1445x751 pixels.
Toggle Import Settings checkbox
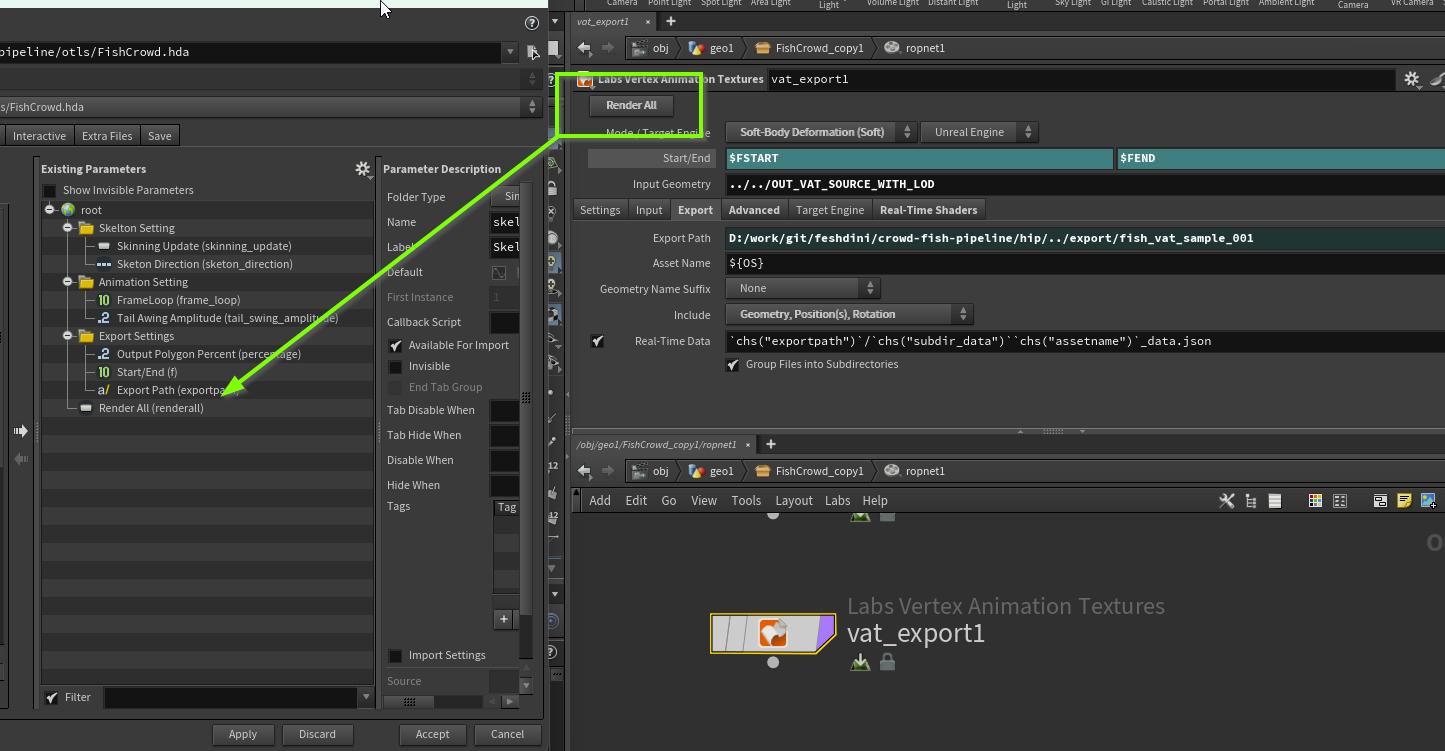395,655
